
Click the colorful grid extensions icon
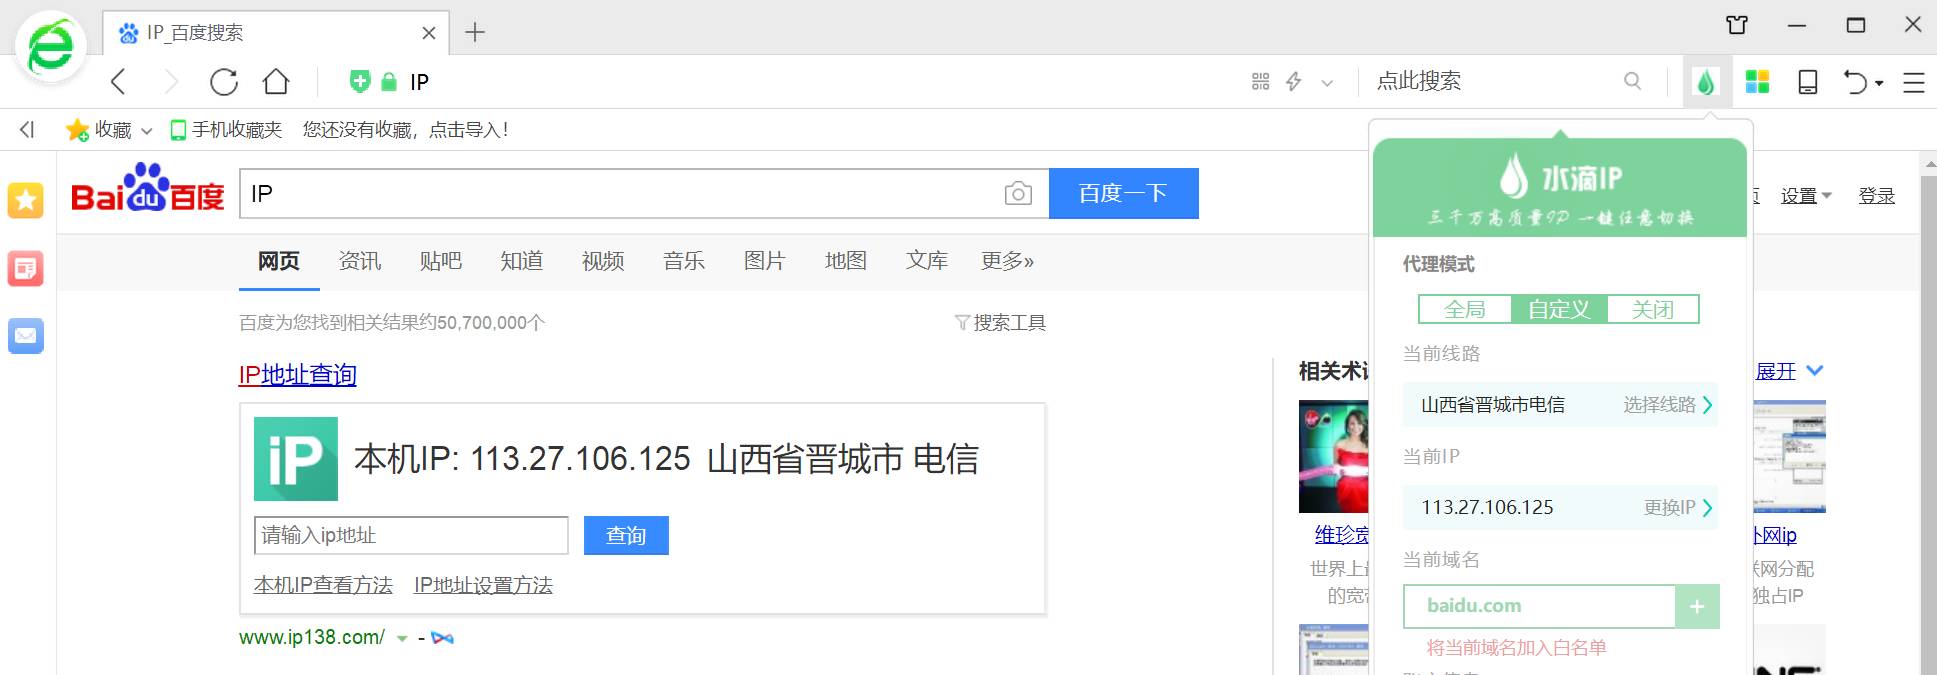click(1757, 82)
